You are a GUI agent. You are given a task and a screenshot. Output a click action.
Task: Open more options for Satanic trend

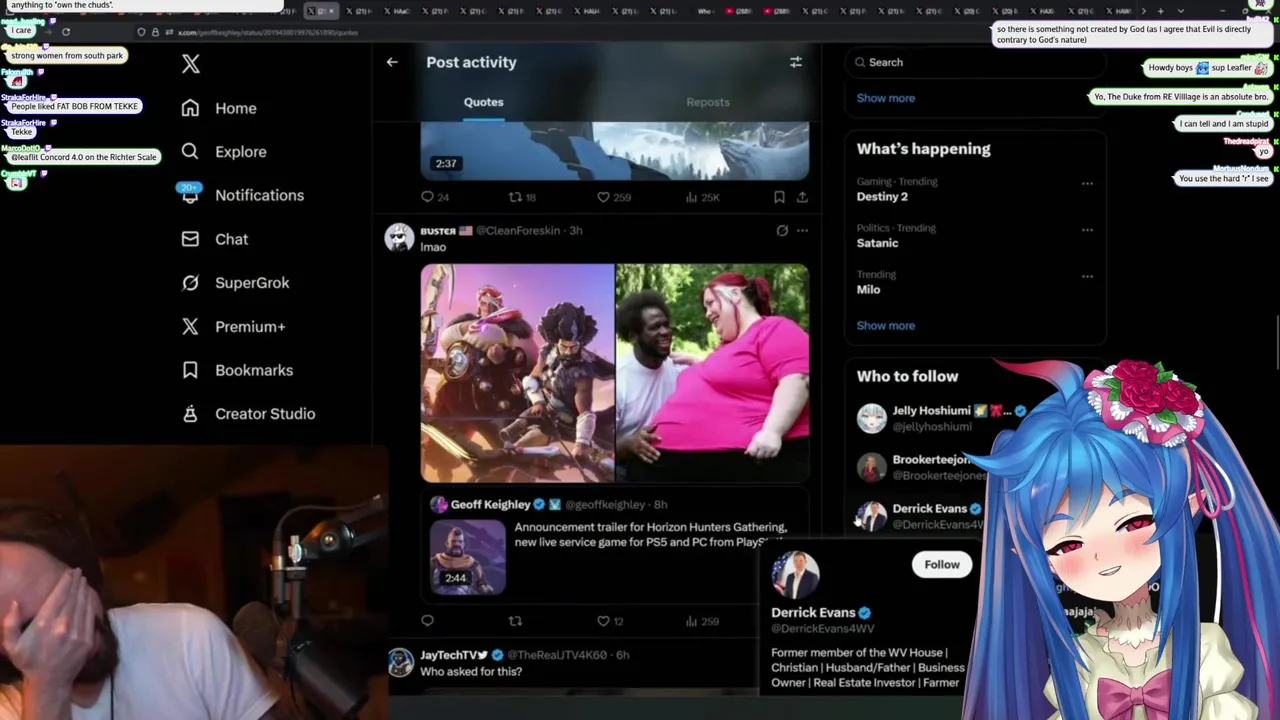(x=1087, y=229)
